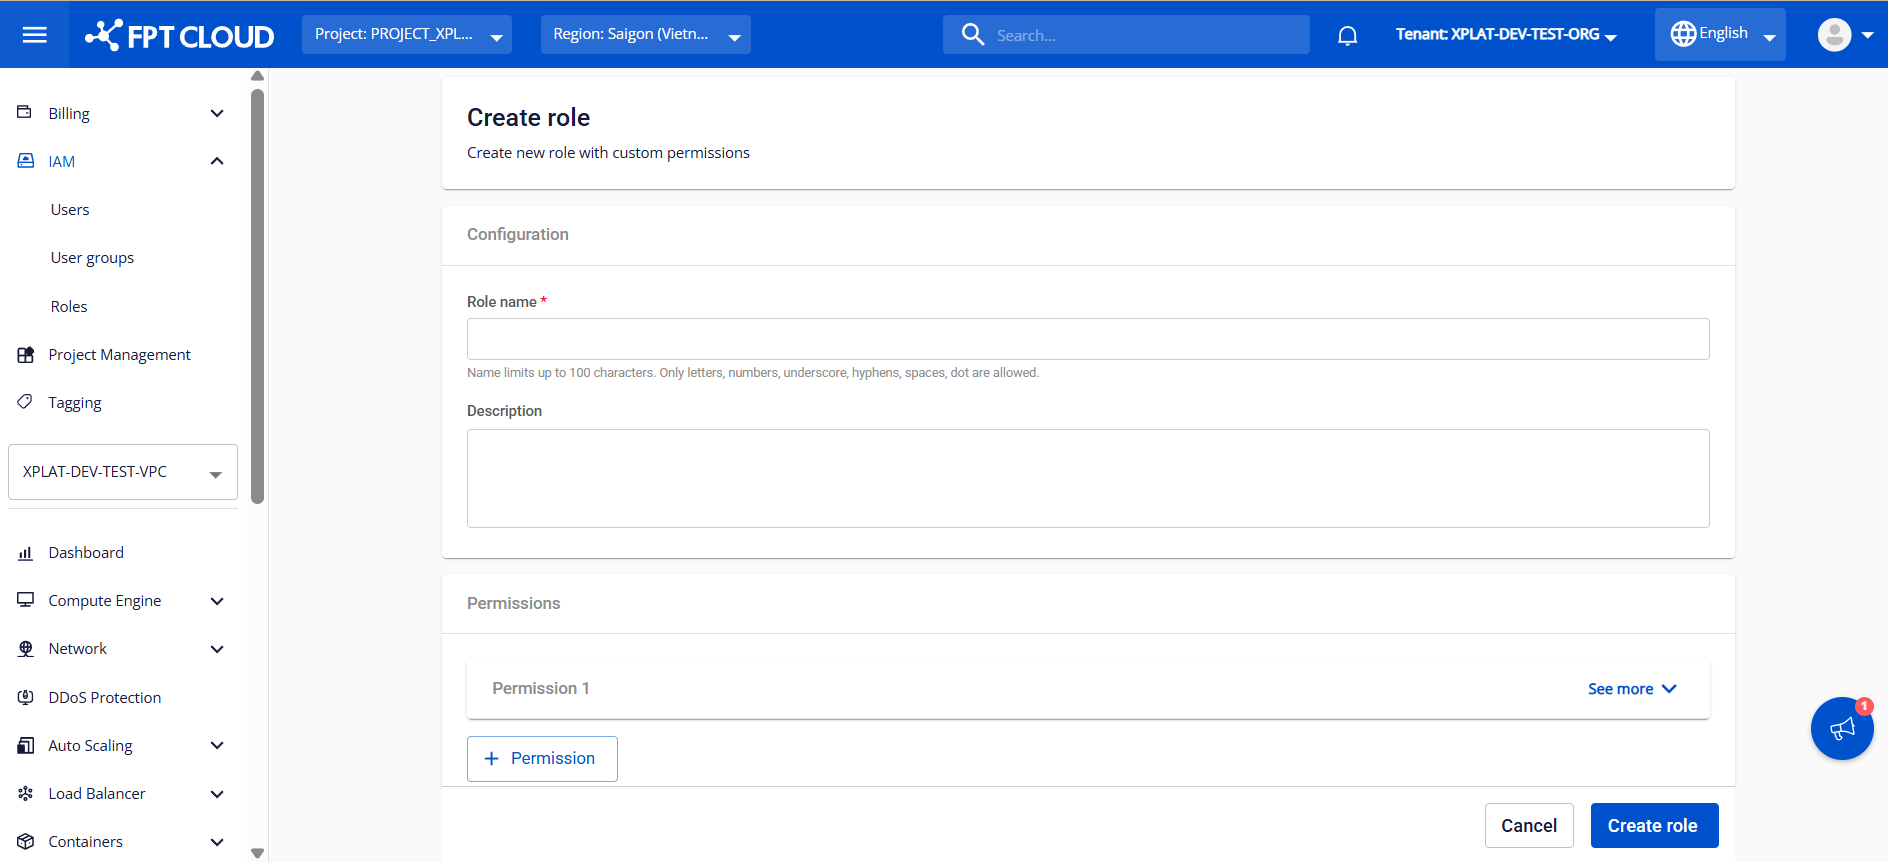Open the announcements megaphone widget
The height and width of the screenshot is (862, 1888).
click(1841, 729)
